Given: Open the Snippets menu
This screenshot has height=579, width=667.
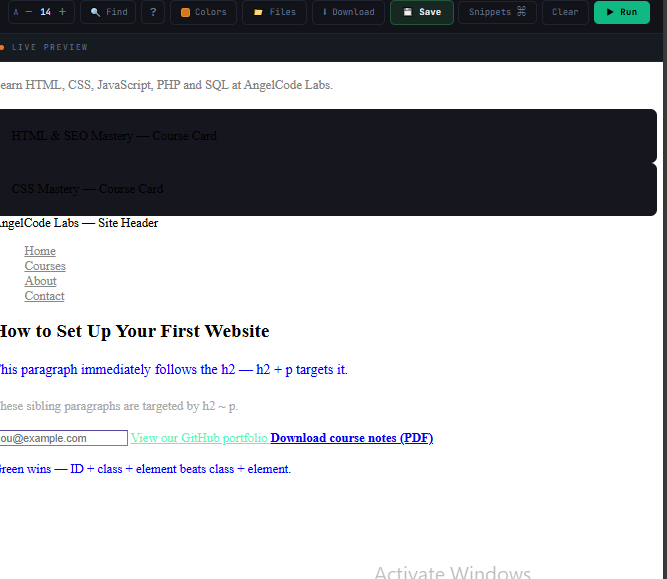Looking at the screenshot, I should tap(497, 12).
